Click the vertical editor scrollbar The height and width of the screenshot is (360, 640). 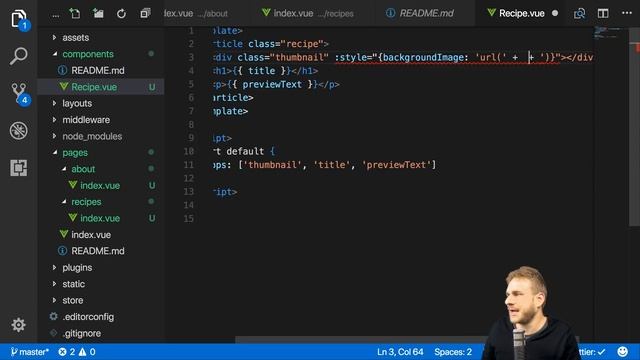pyautogui.click(x=634, y=127)
